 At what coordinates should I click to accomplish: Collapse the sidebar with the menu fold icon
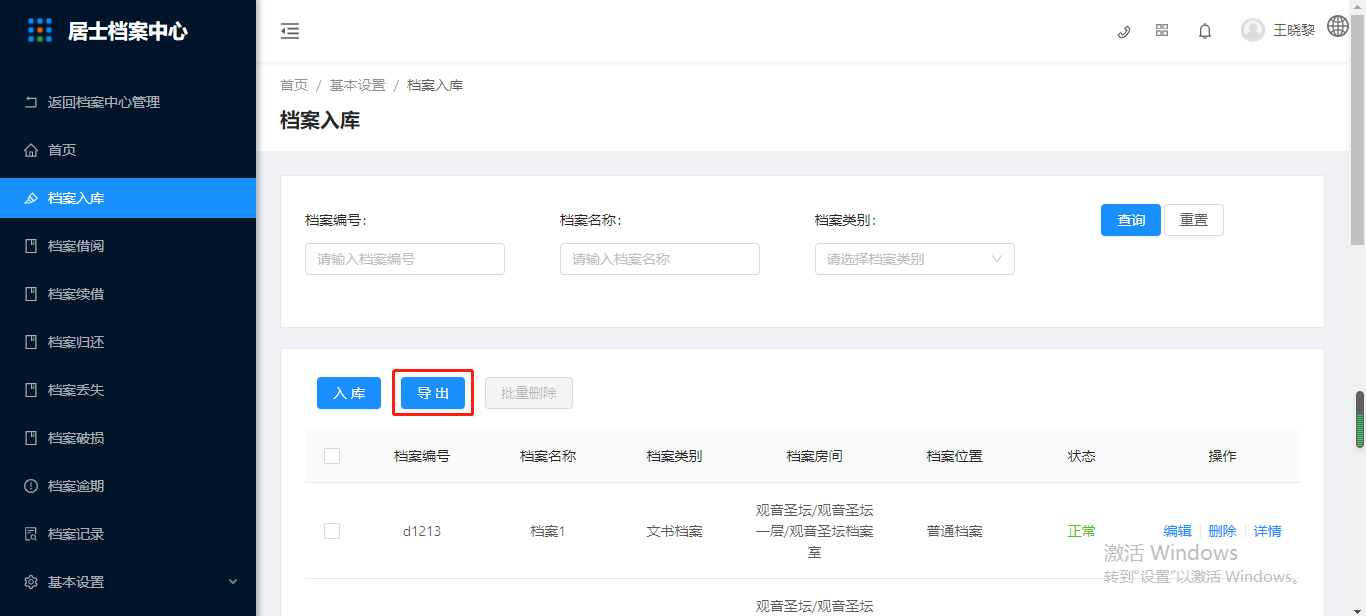tap(290, 31)
